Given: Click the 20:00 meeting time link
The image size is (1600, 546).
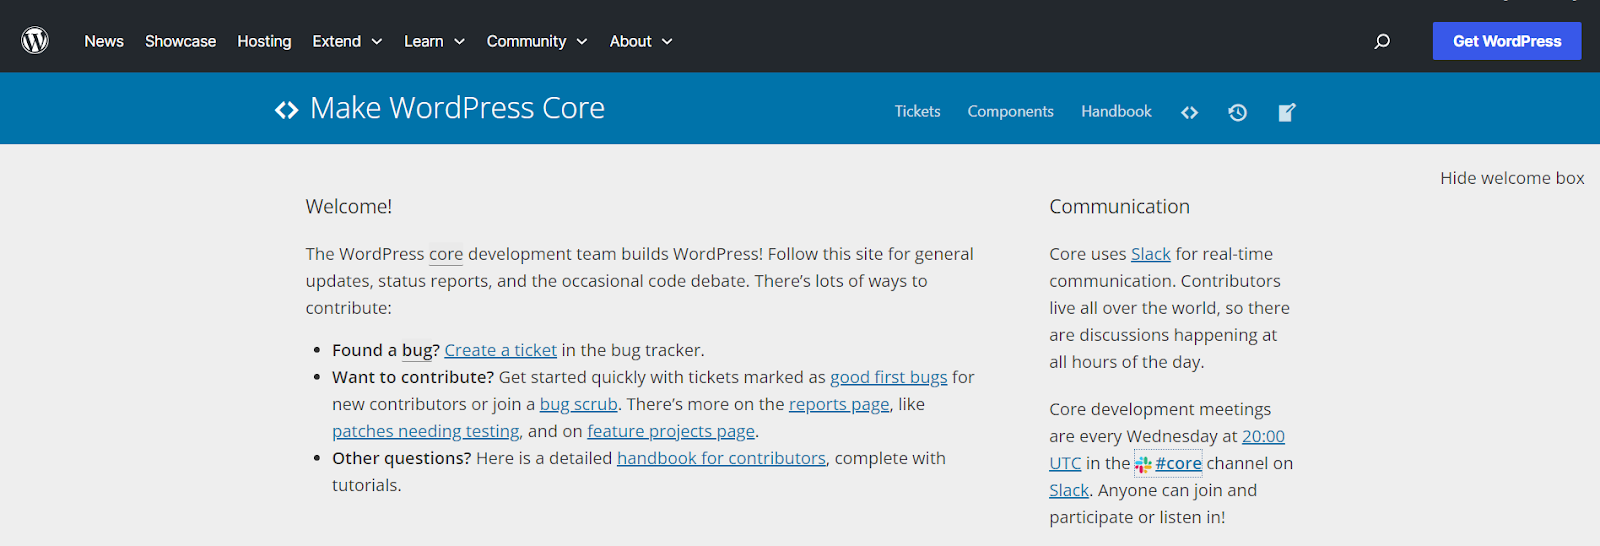Looking at the screenshot, I should coord(1263,436).
